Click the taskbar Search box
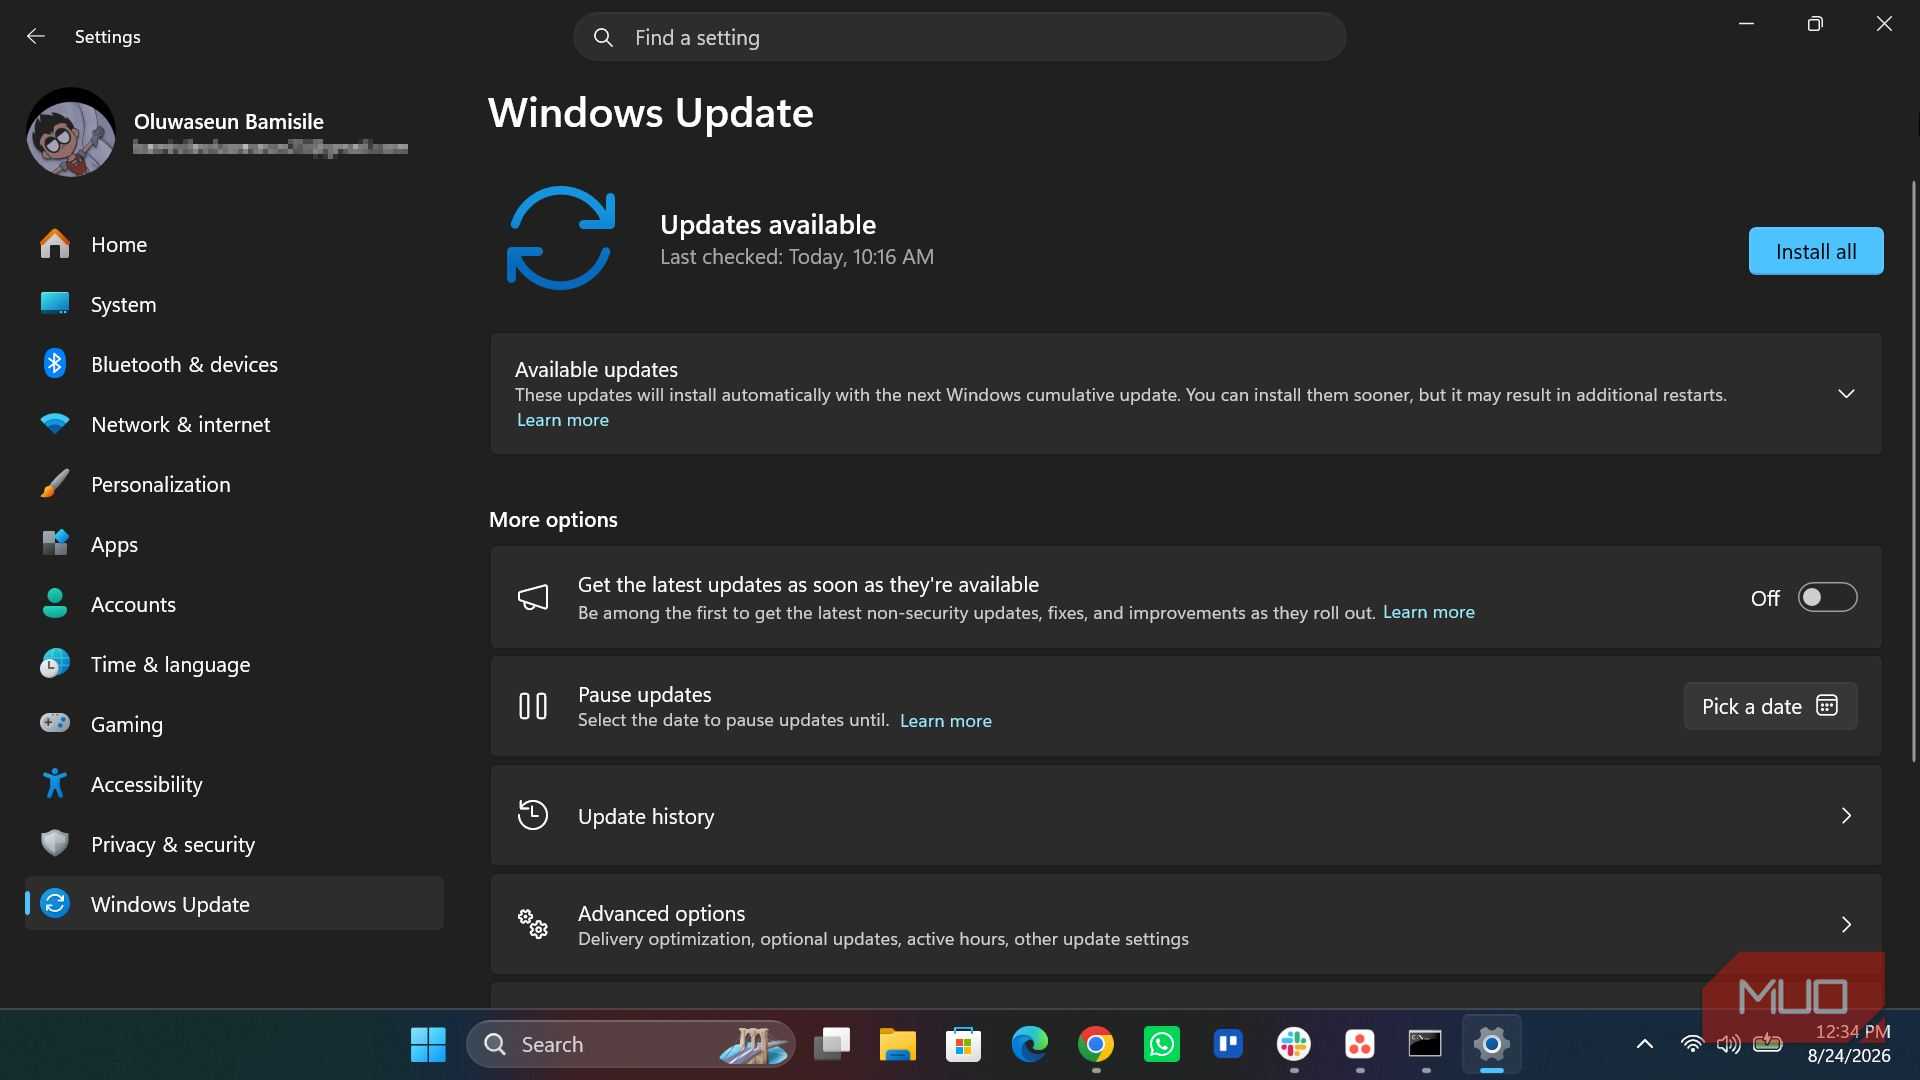 631,1045
